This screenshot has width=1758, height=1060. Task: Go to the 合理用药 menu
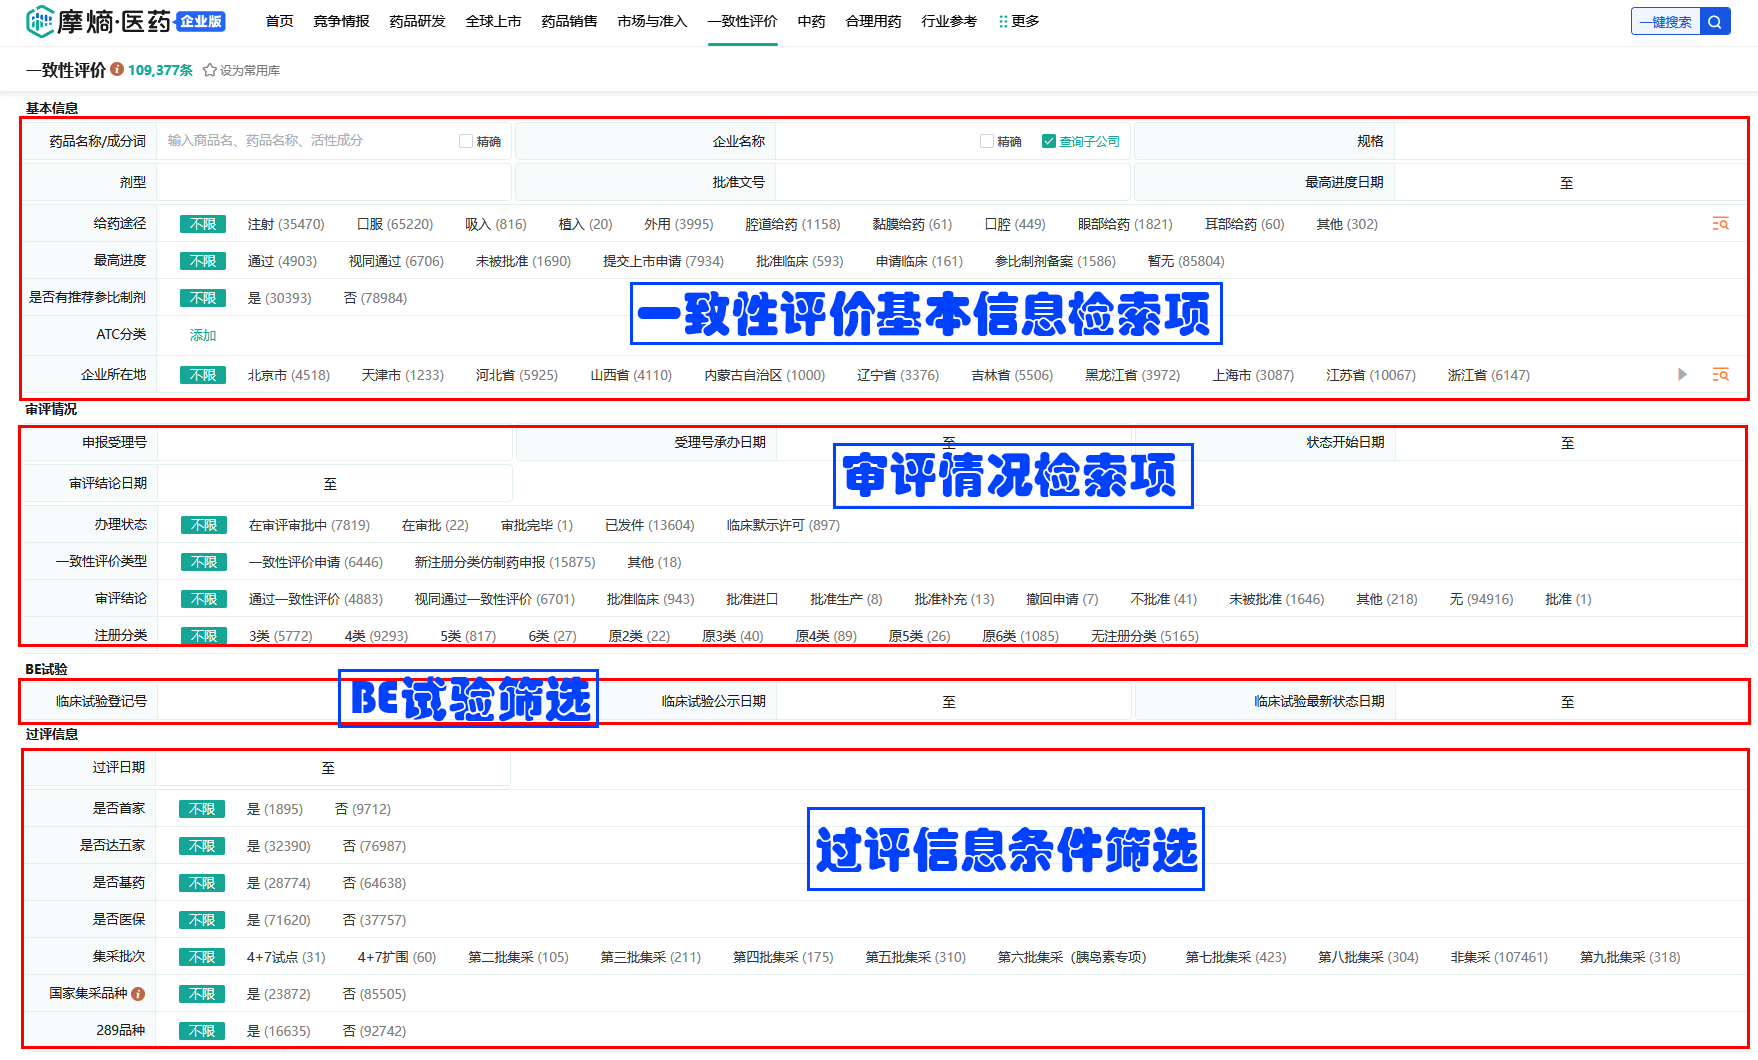coord(873,21)
